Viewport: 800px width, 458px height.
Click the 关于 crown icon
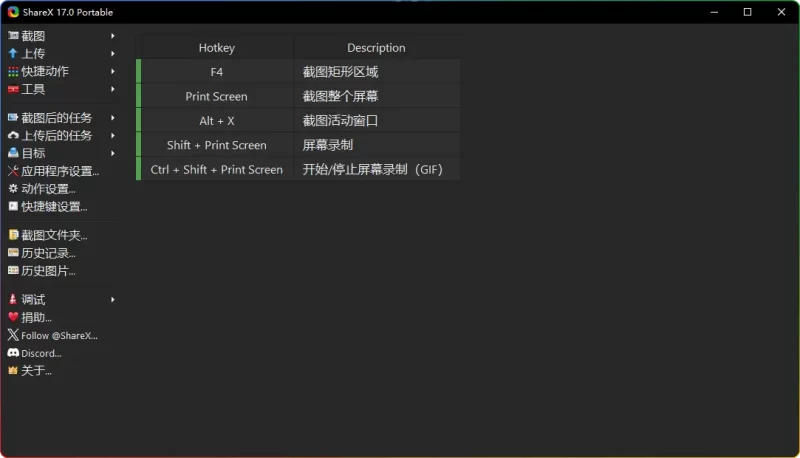(x=13, y=371)
